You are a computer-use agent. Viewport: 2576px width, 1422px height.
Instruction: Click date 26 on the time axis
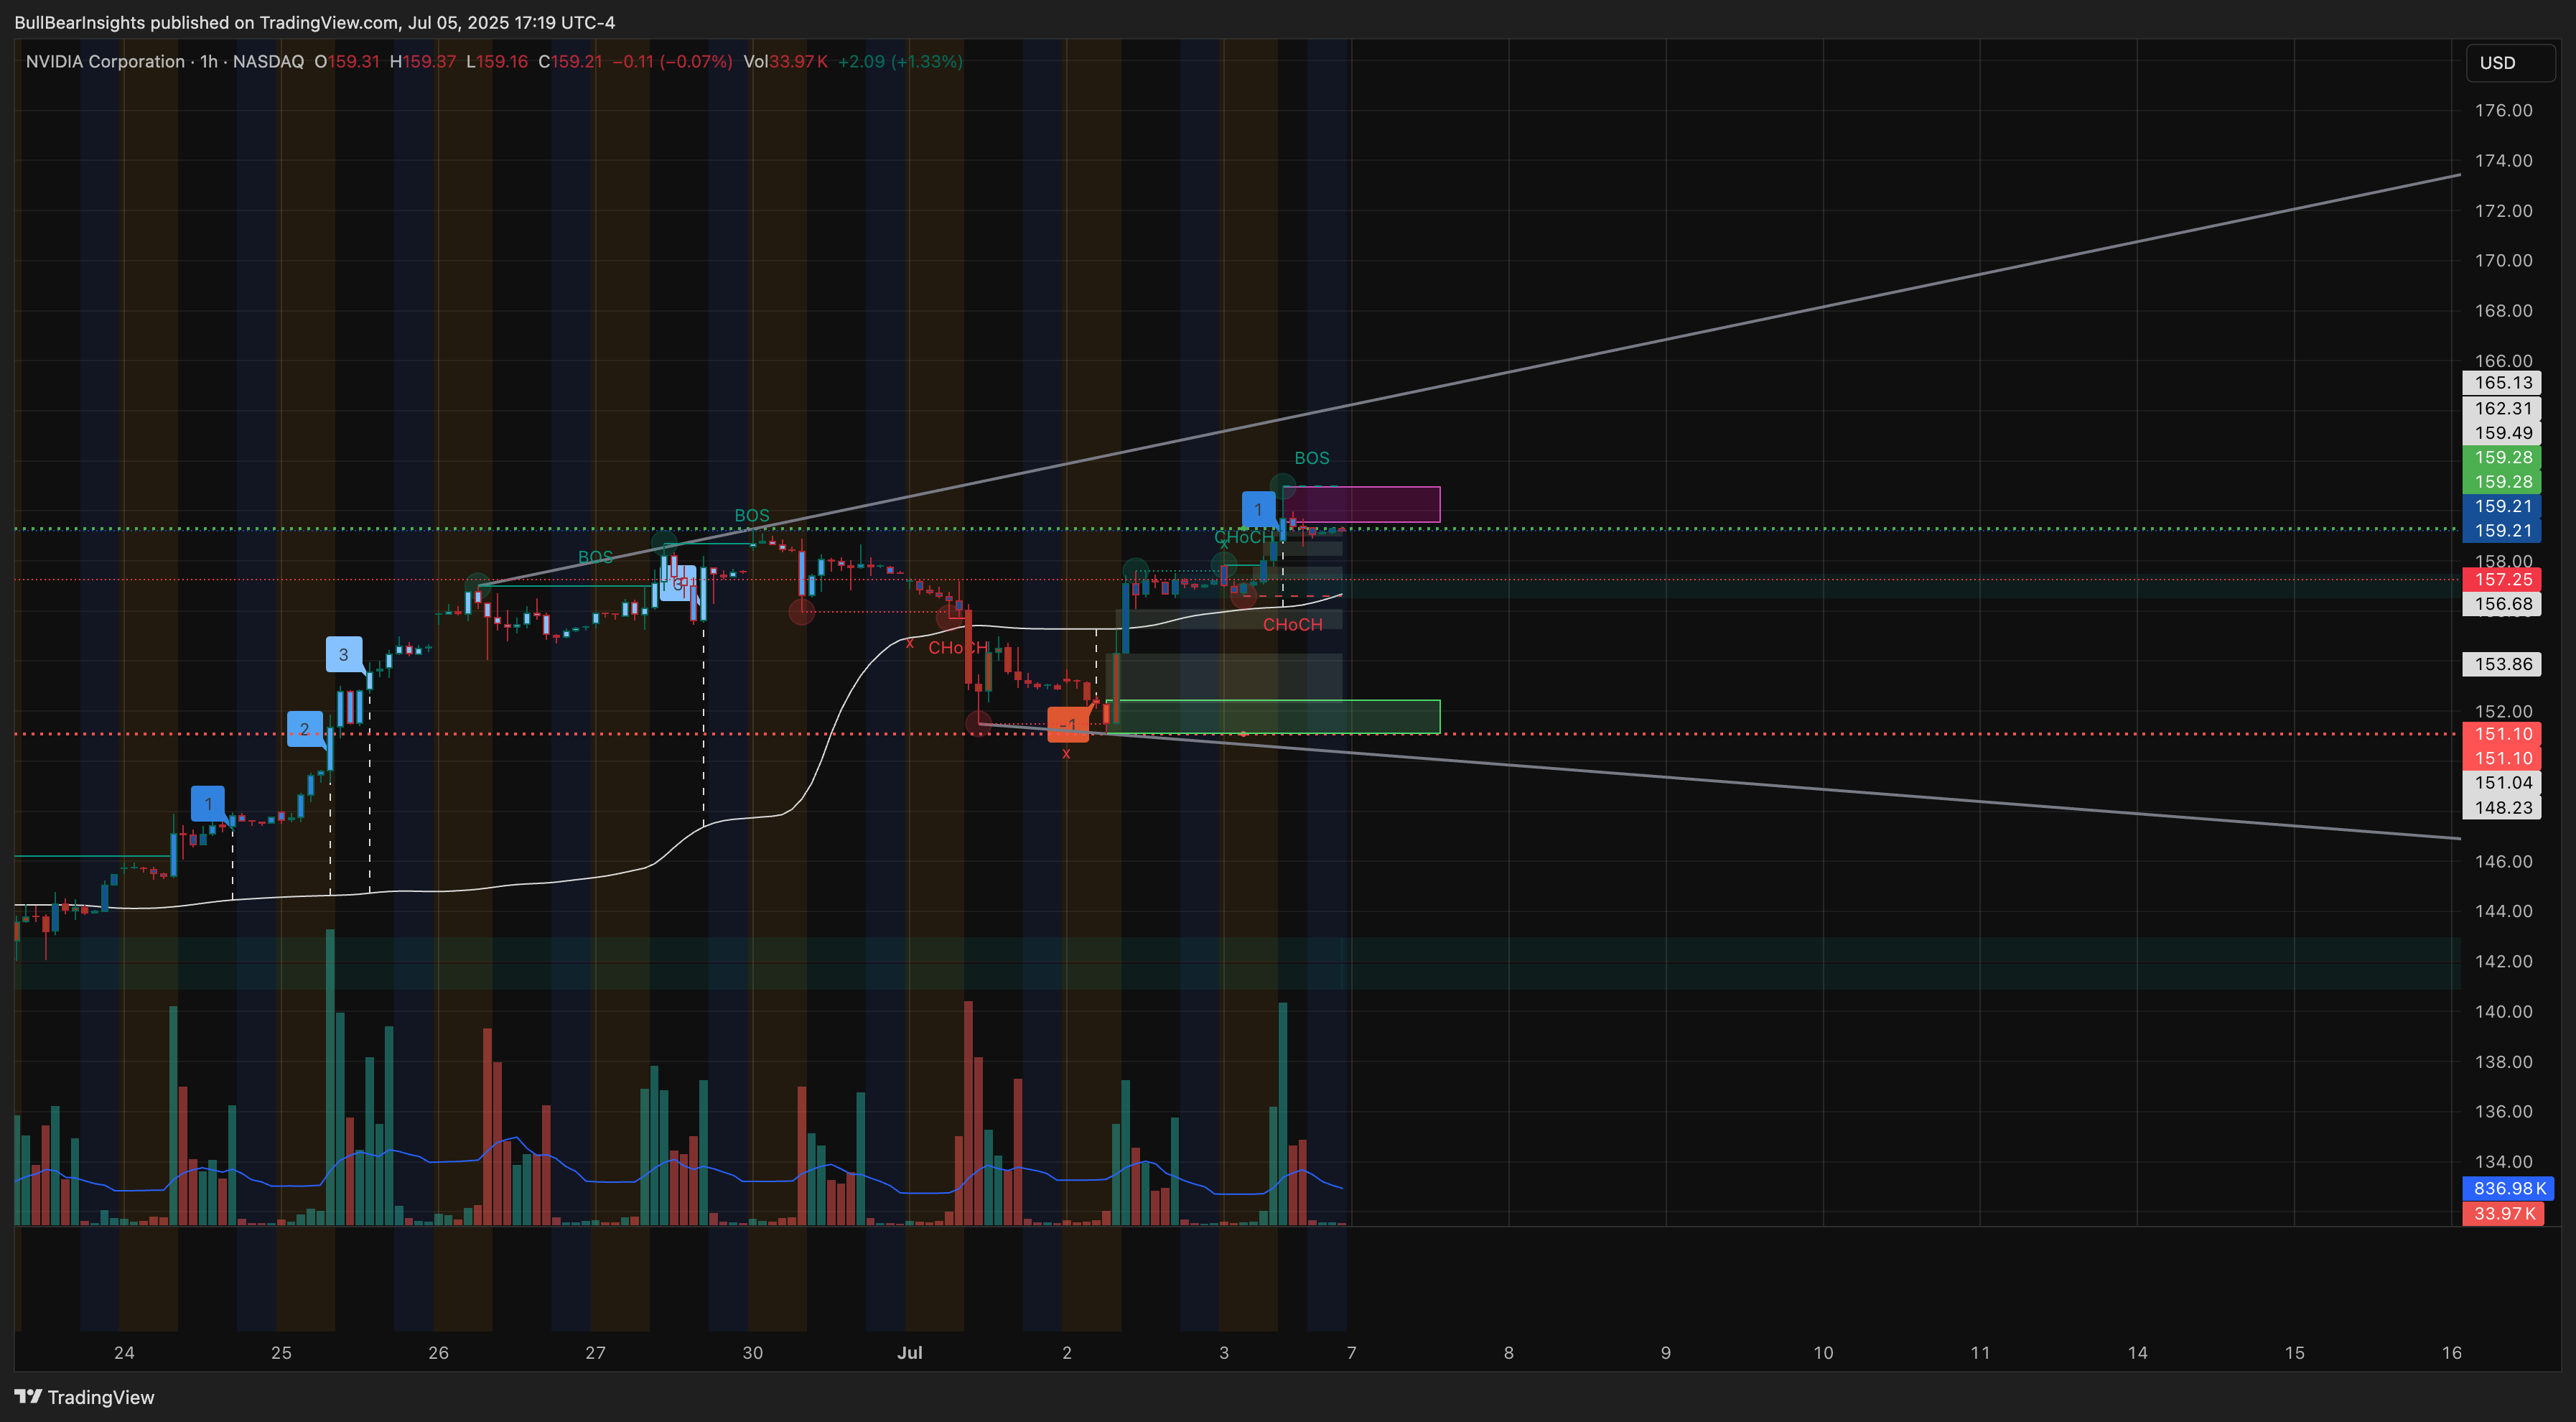438,1352
